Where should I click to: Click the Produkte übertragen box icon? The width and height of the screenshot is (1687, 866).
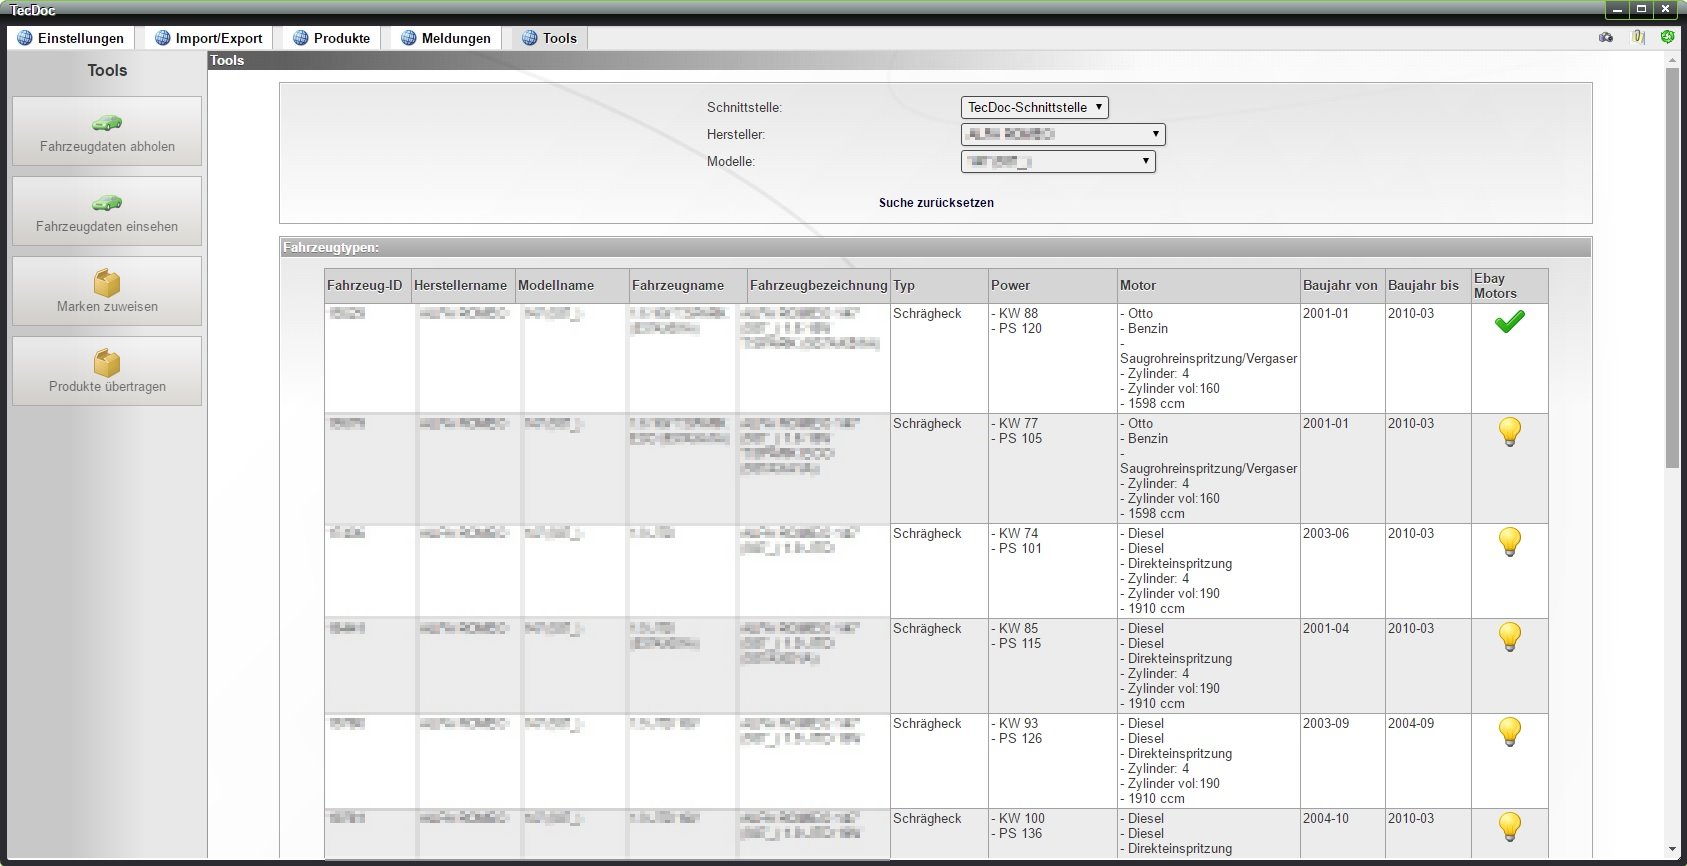[107, 363]
